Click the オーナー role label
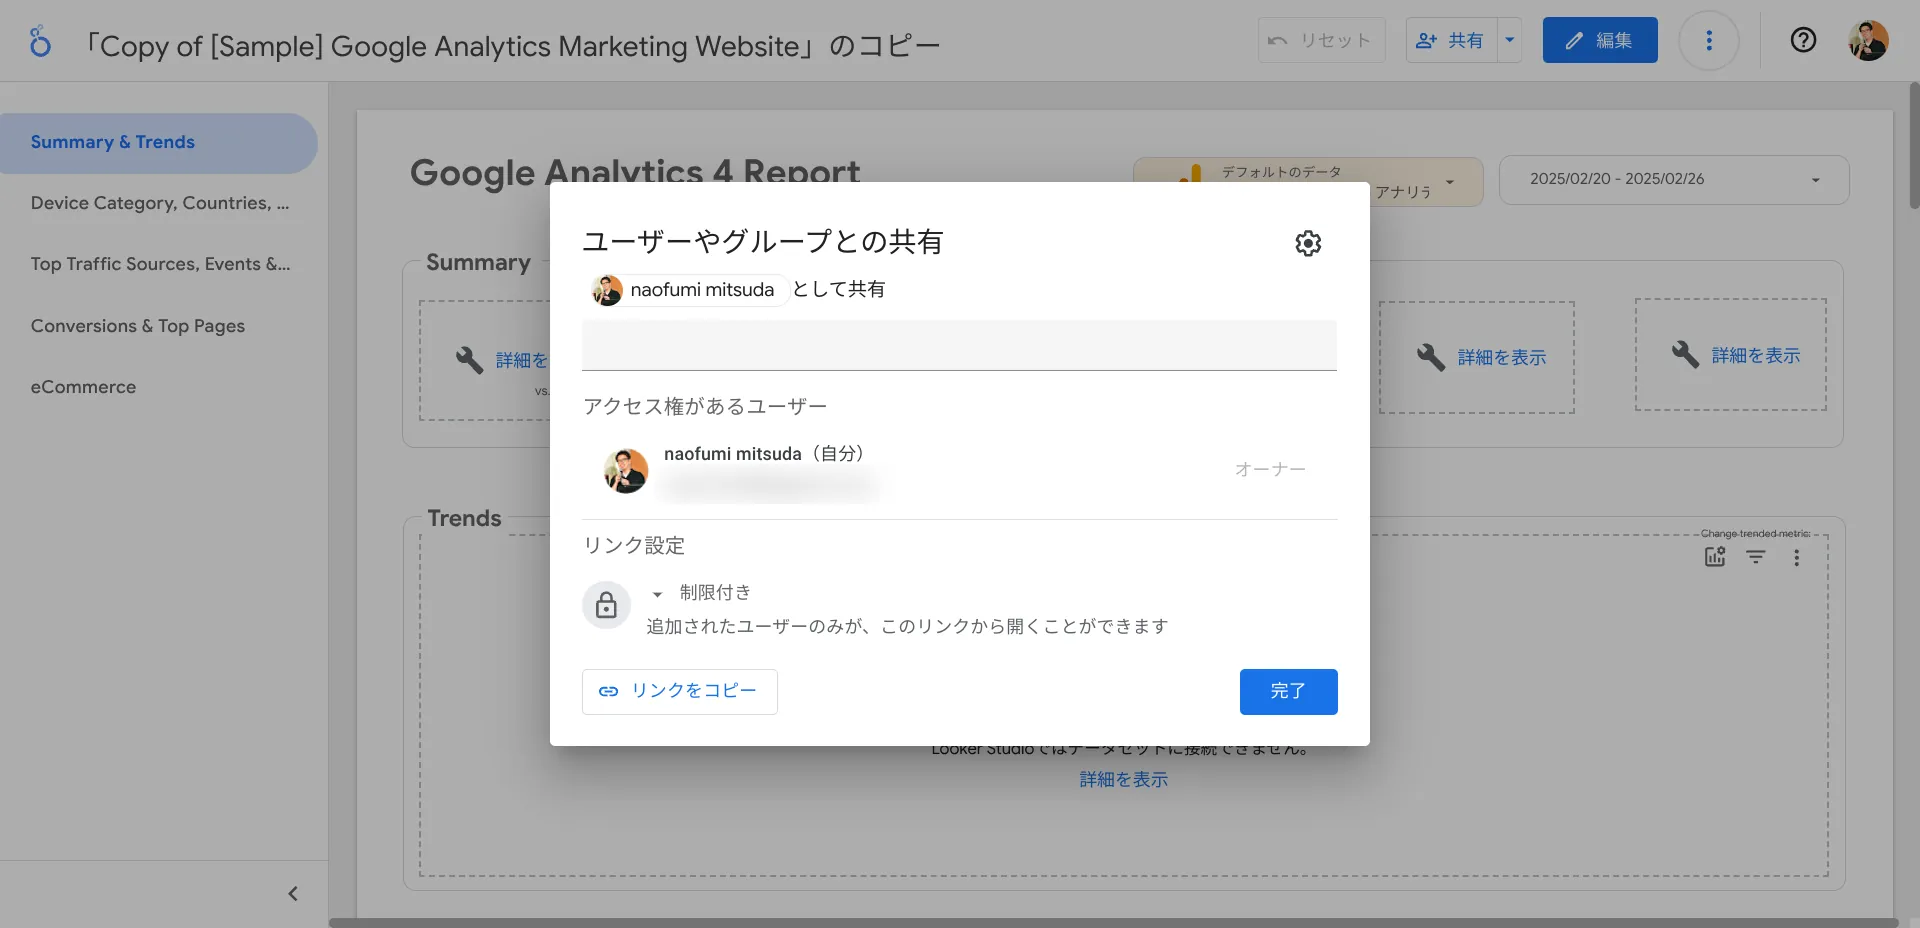1920x928 pixels. click(1270, 469)
